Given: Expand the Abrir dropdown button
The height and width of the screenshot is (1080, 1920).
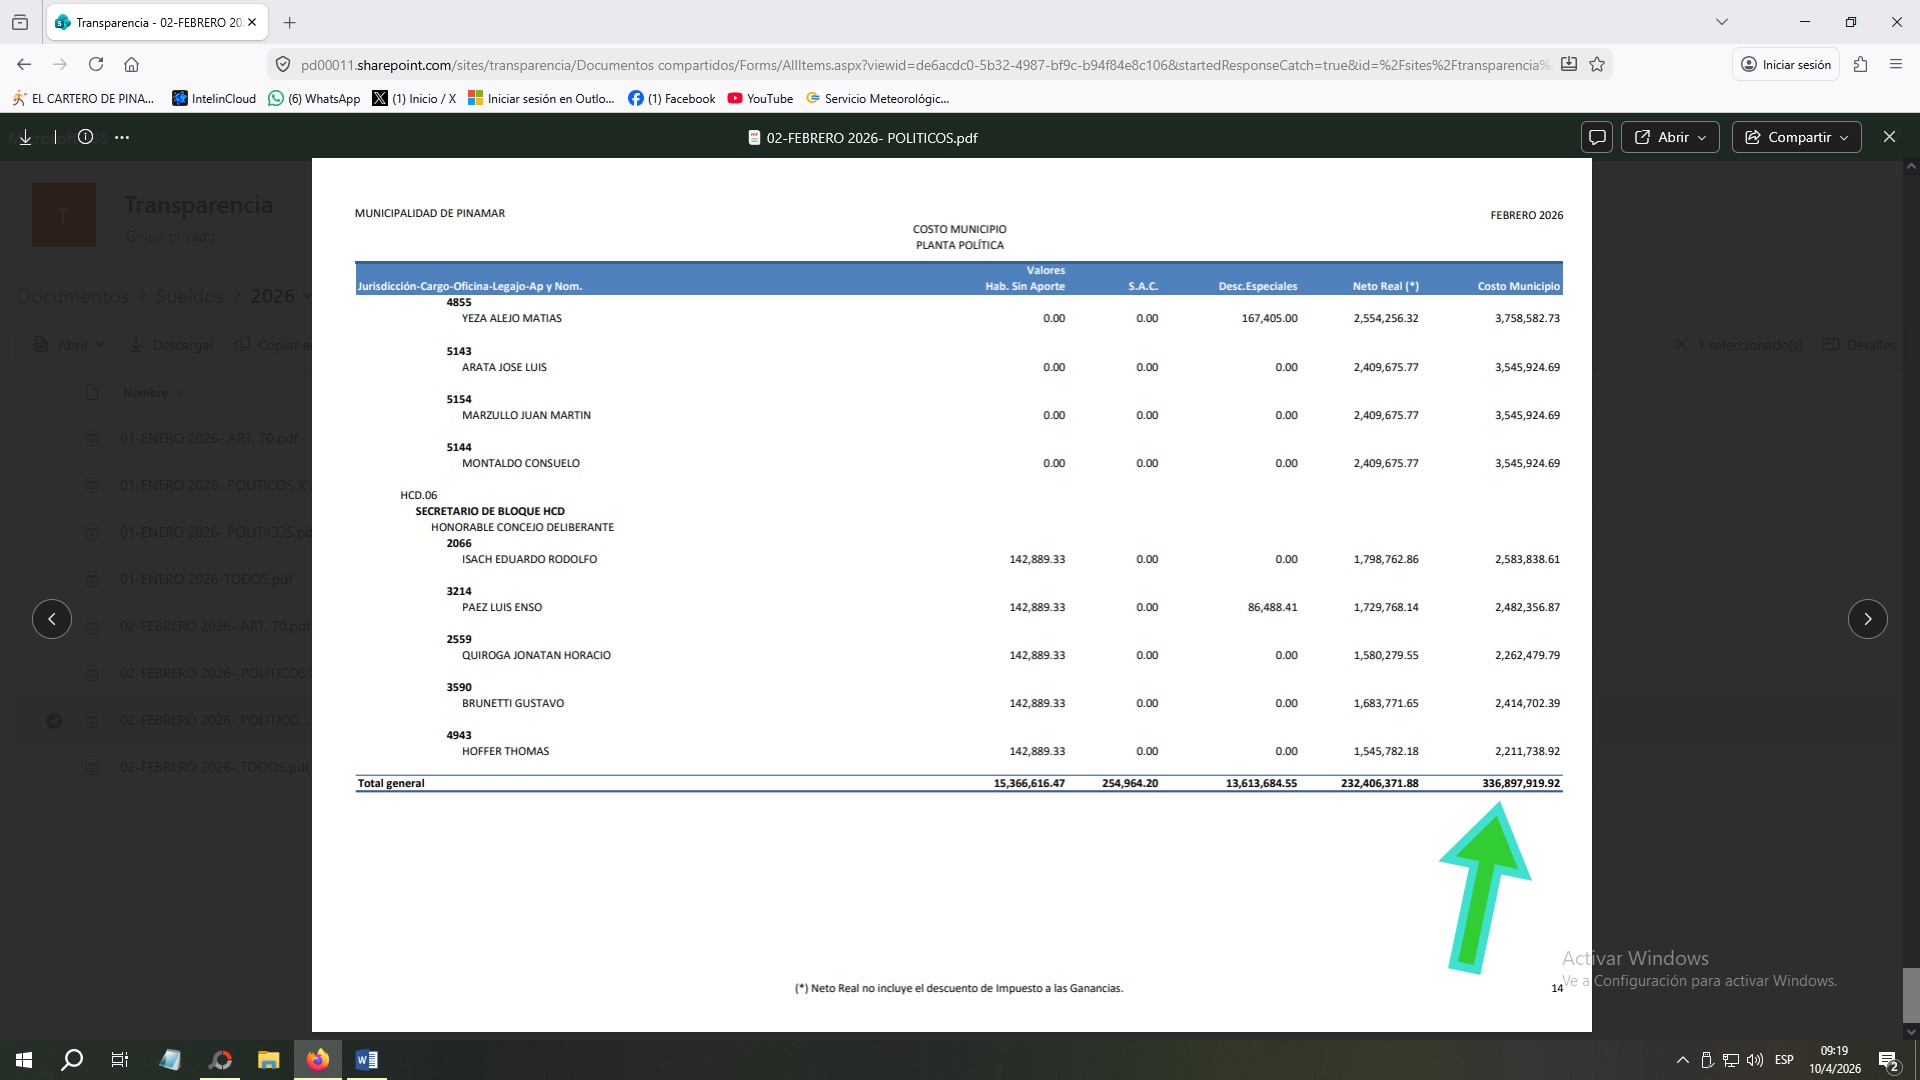Looking at the screenshot, I should 1670,137.
